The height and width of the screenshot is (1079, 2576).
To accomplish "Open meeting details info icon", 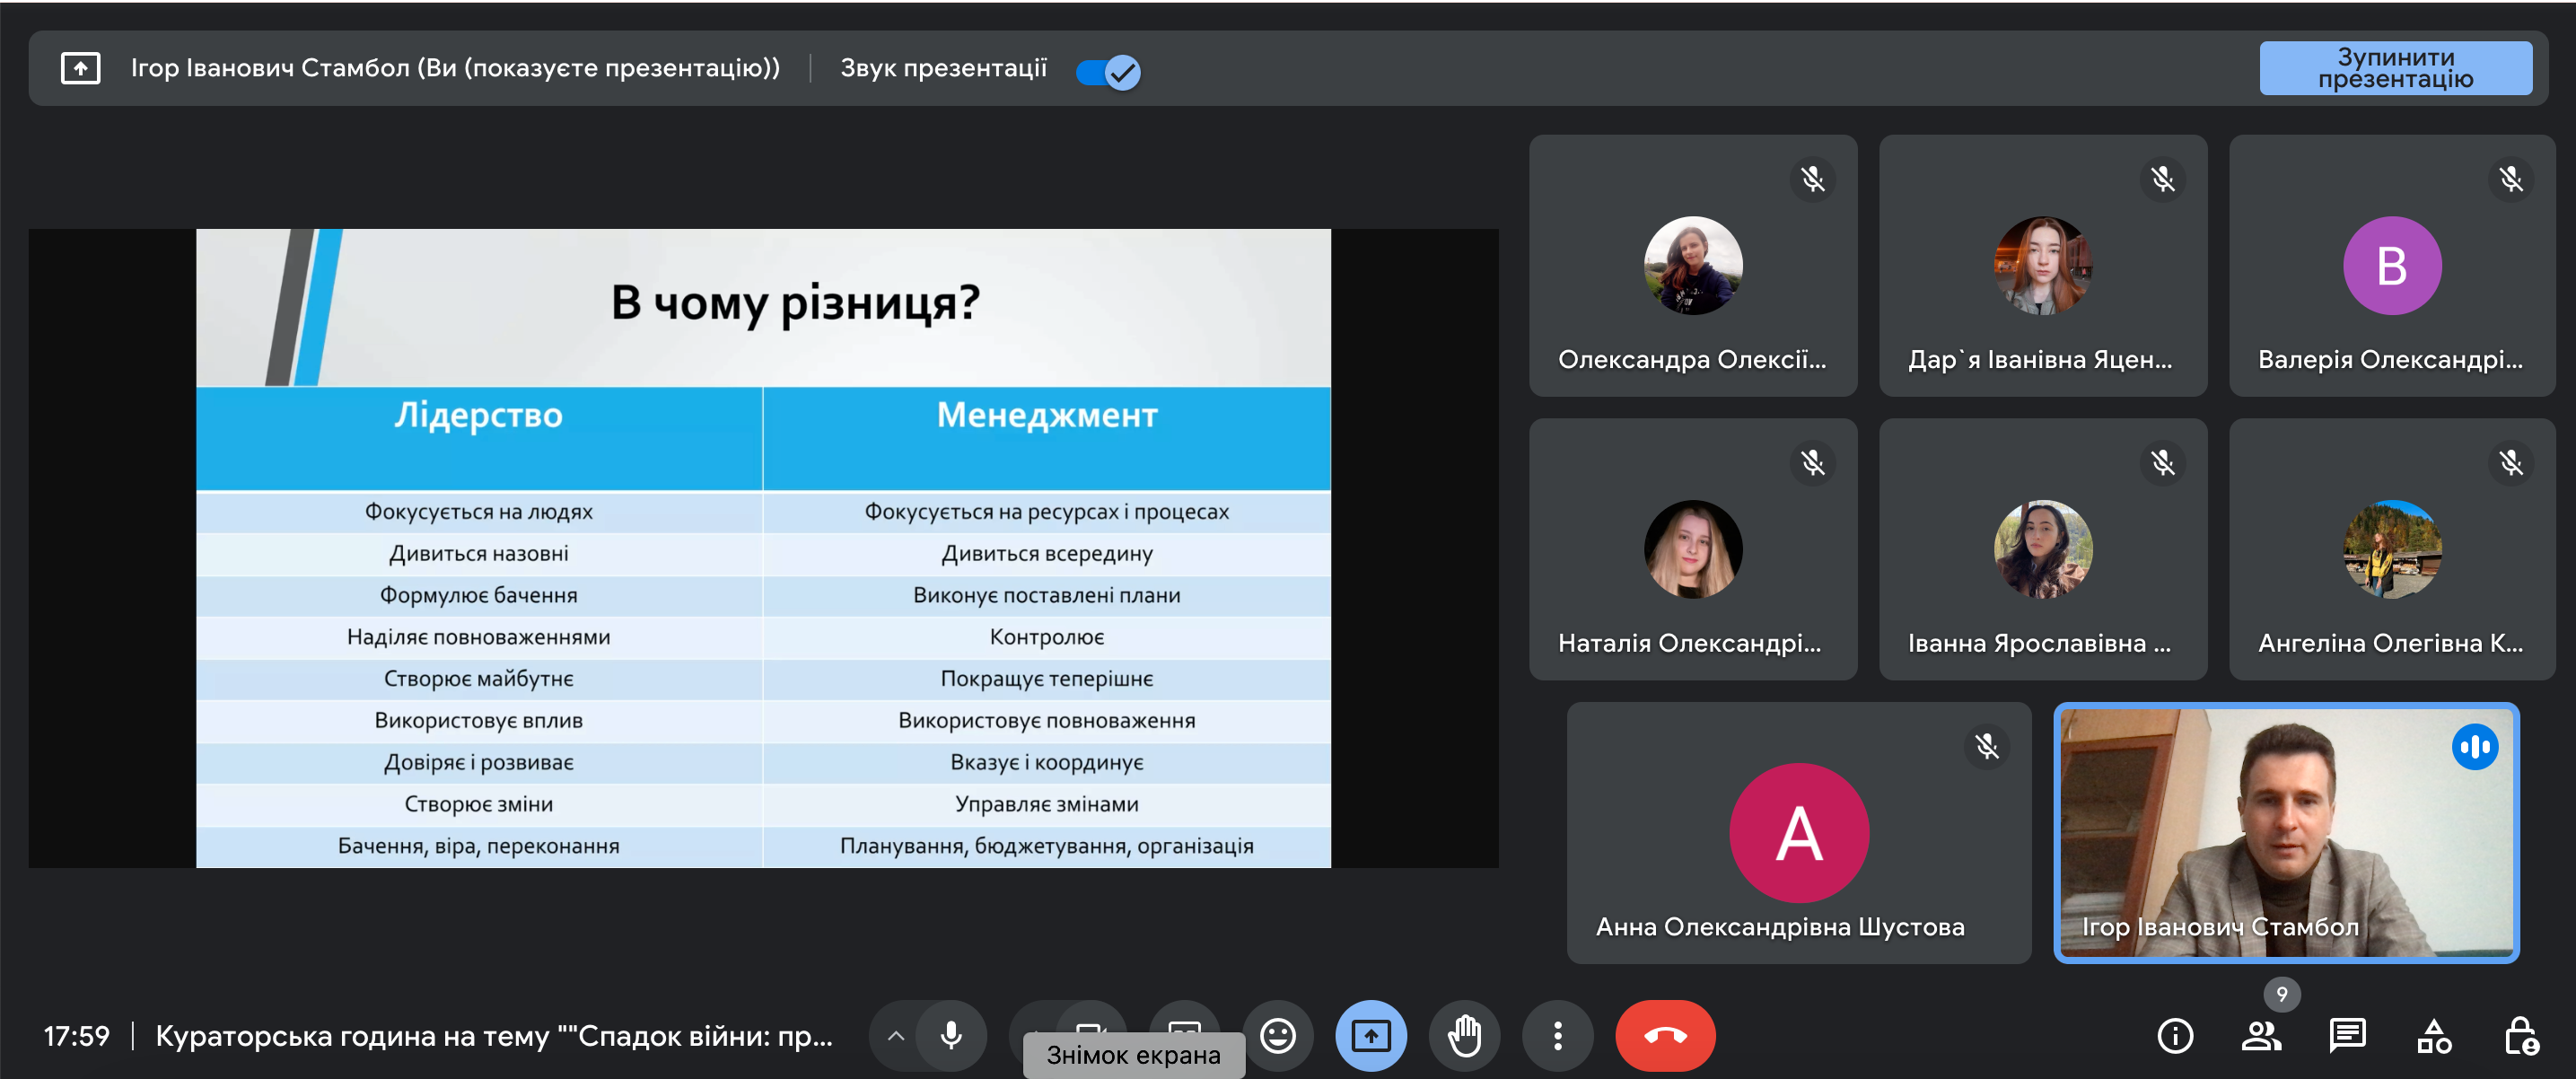I will 2175,1035.
